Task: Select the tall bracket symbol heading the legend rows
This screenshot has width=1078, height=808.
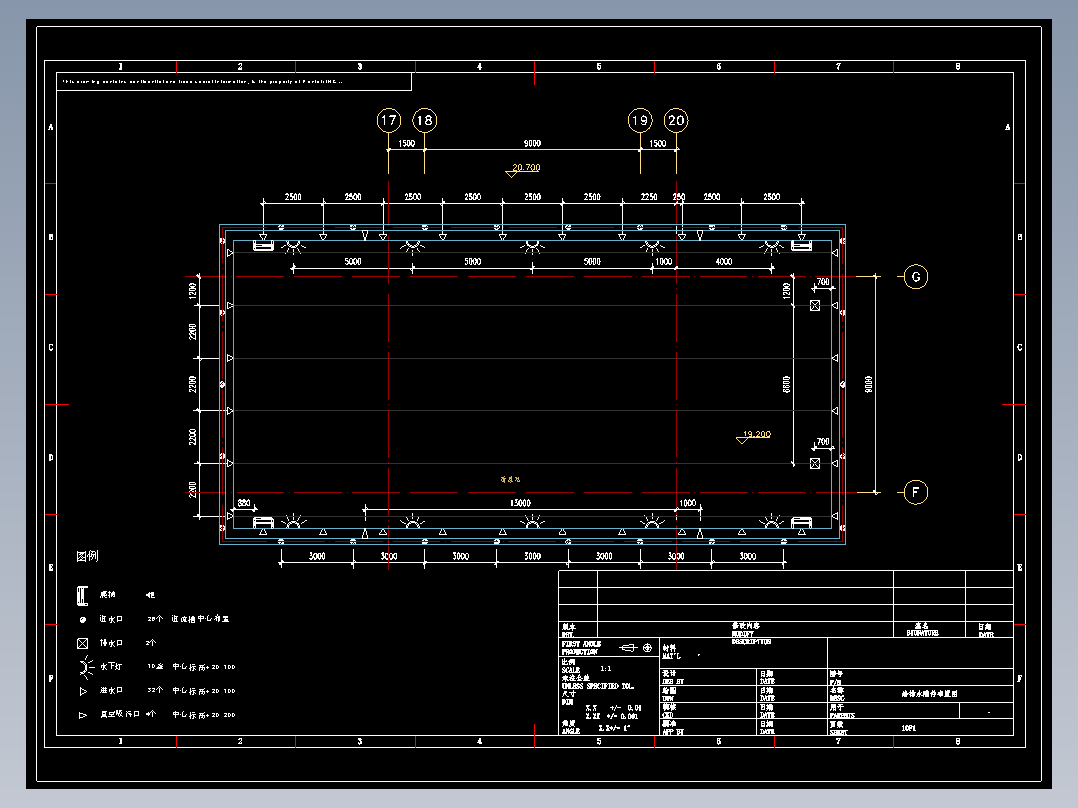Action: [82, 596]
